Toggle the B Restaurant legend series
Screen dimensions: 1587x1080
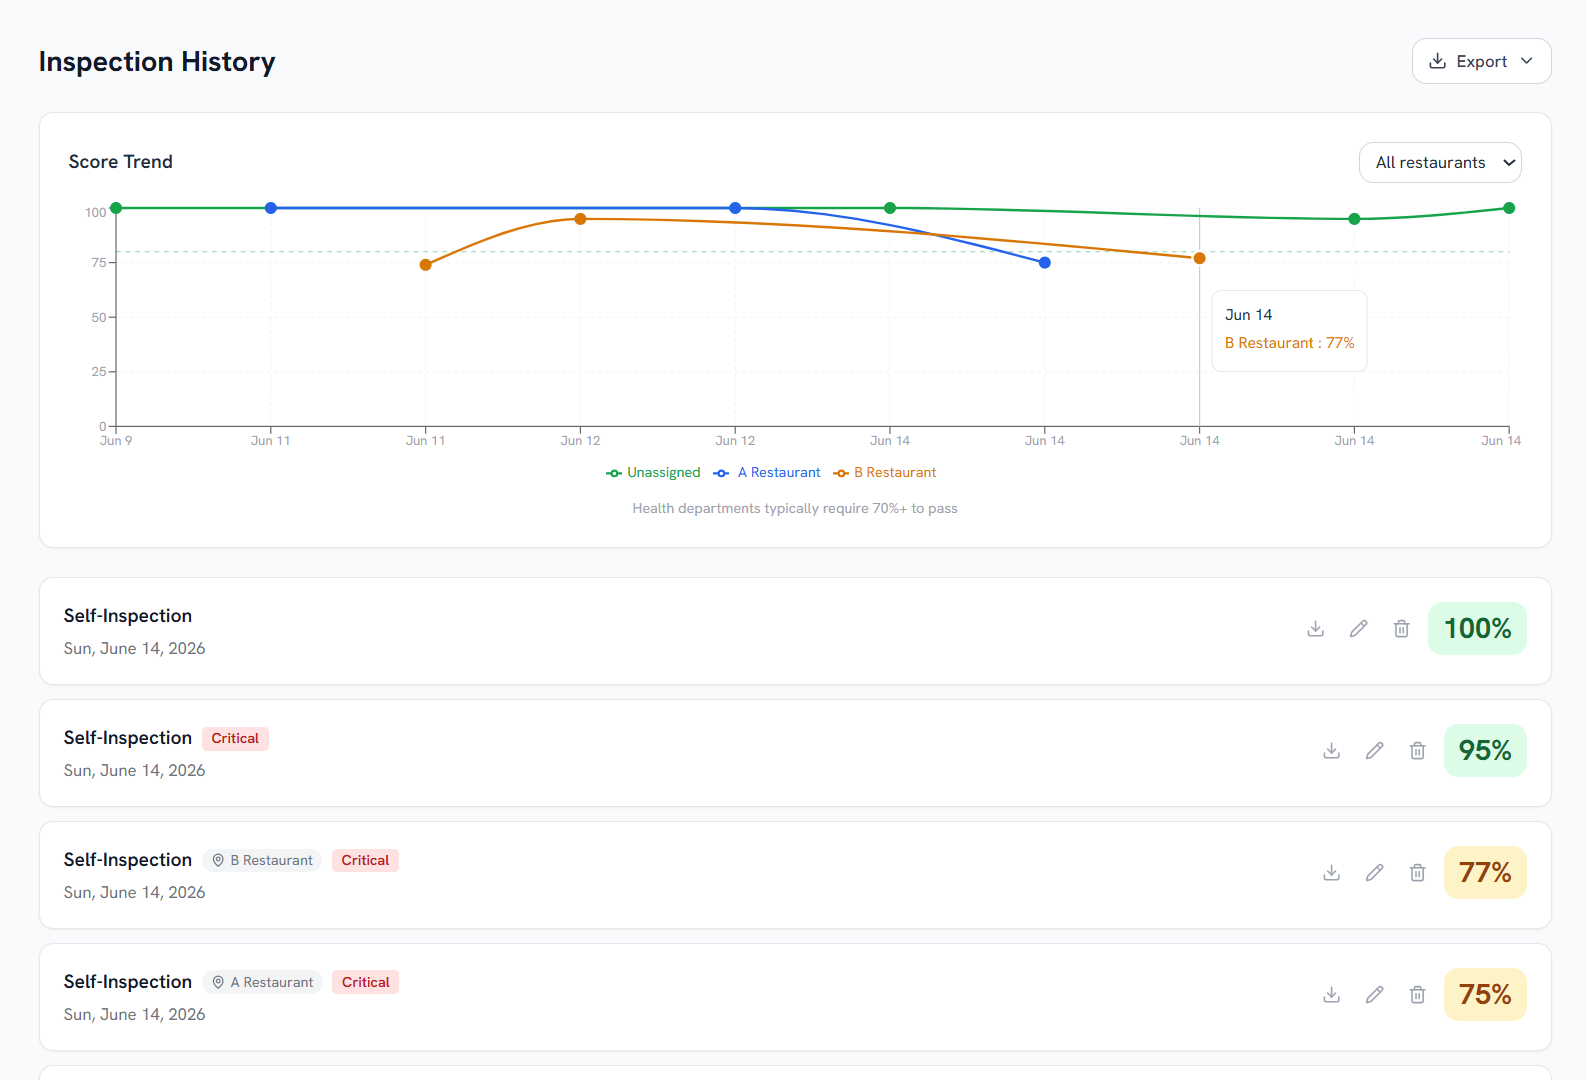[x=885, y=473]
